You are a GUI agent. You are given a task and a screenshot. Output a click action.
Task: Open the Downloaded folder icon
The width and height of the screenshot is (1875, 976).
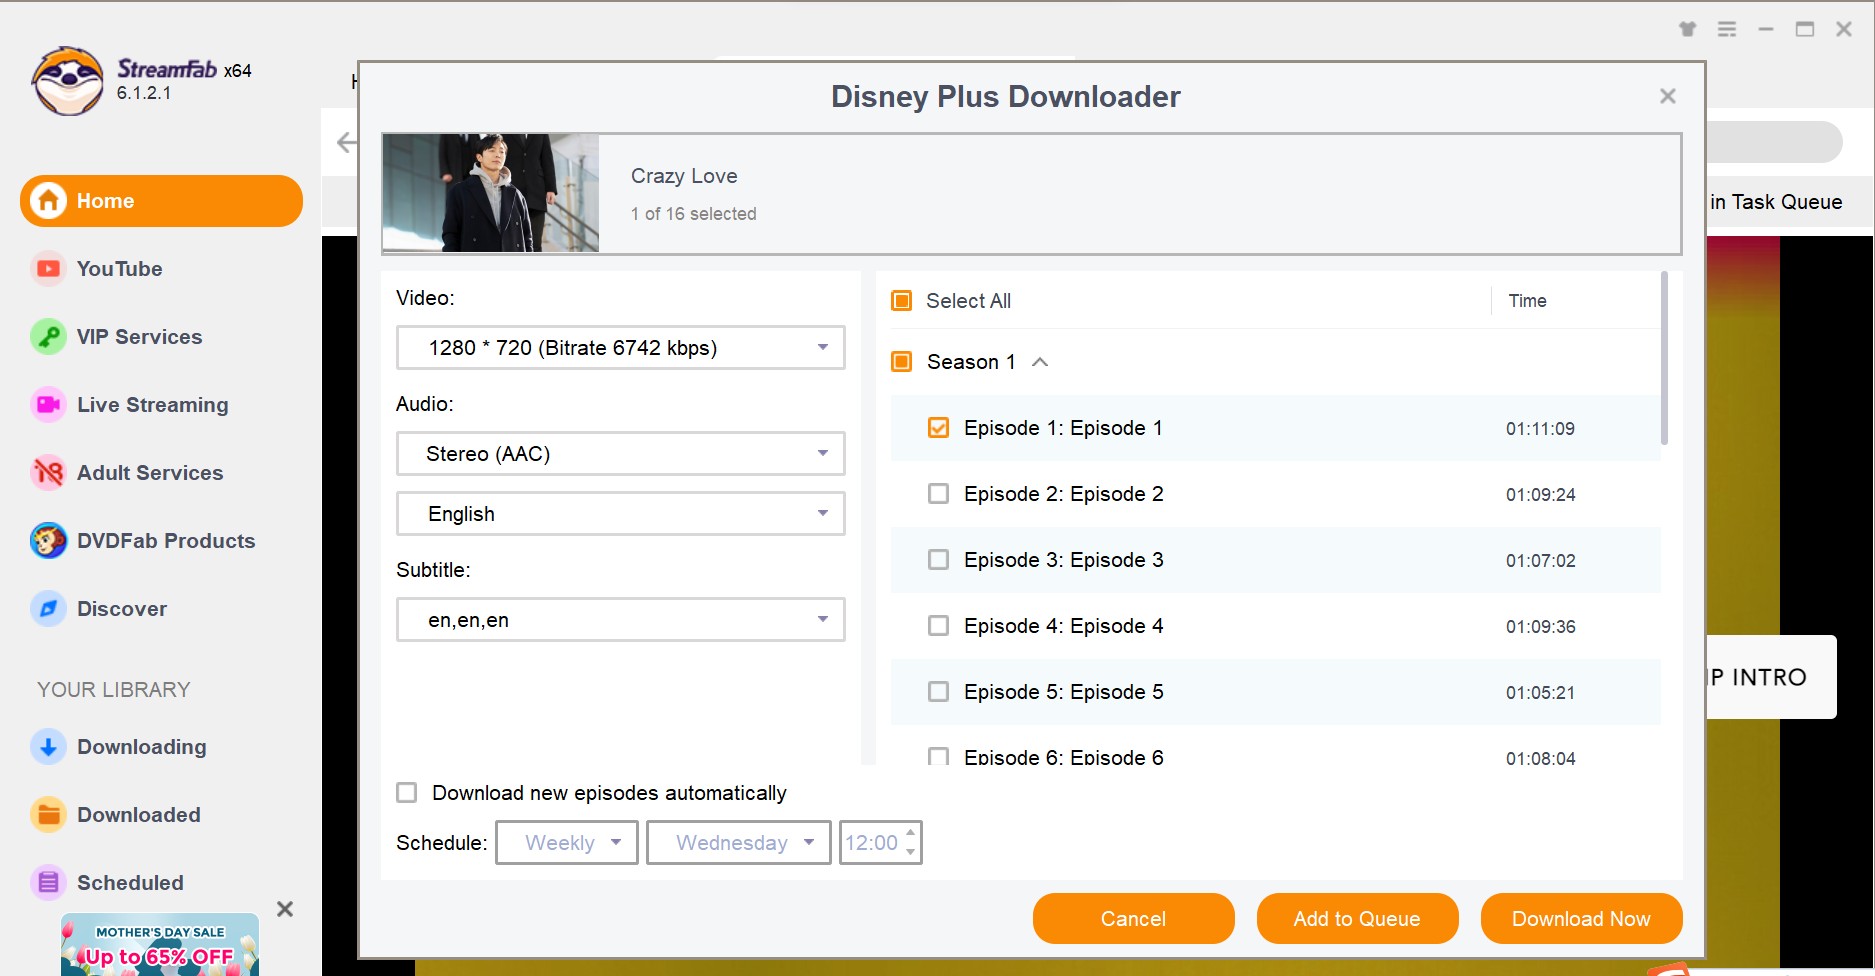click(x=47, y=815)
